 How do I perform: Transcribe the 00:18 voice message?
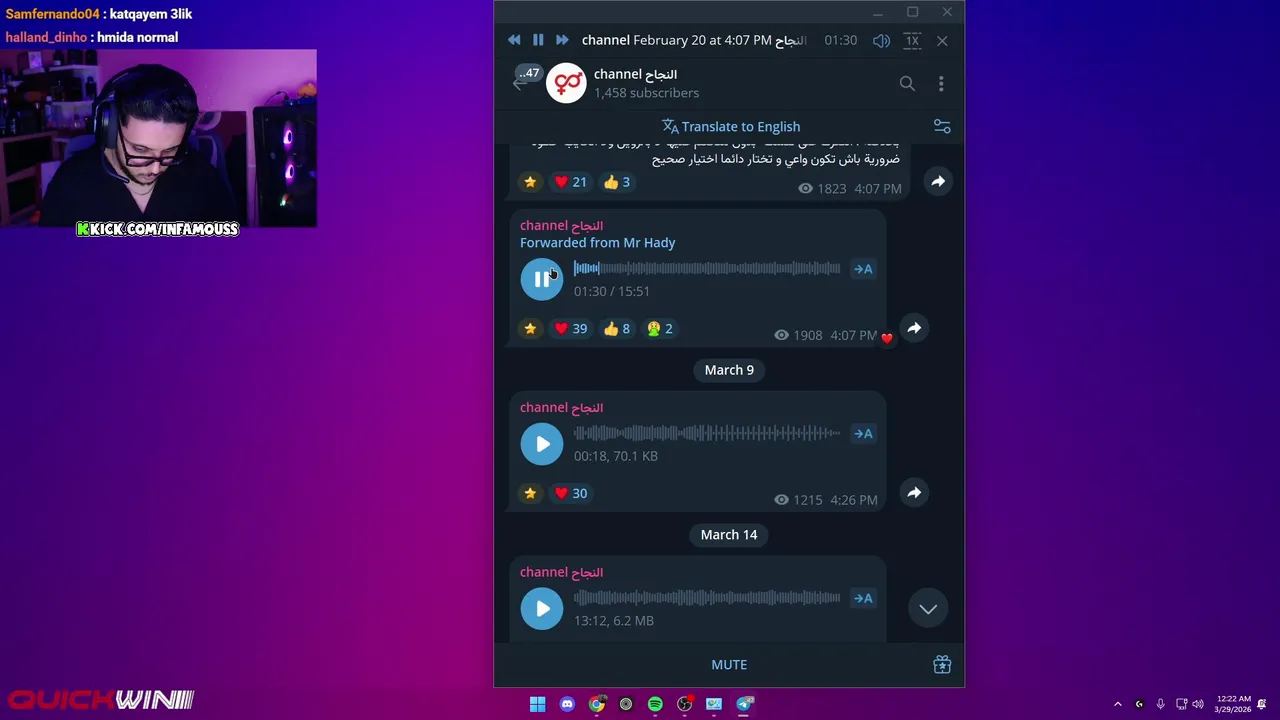[x=863, y=434]
